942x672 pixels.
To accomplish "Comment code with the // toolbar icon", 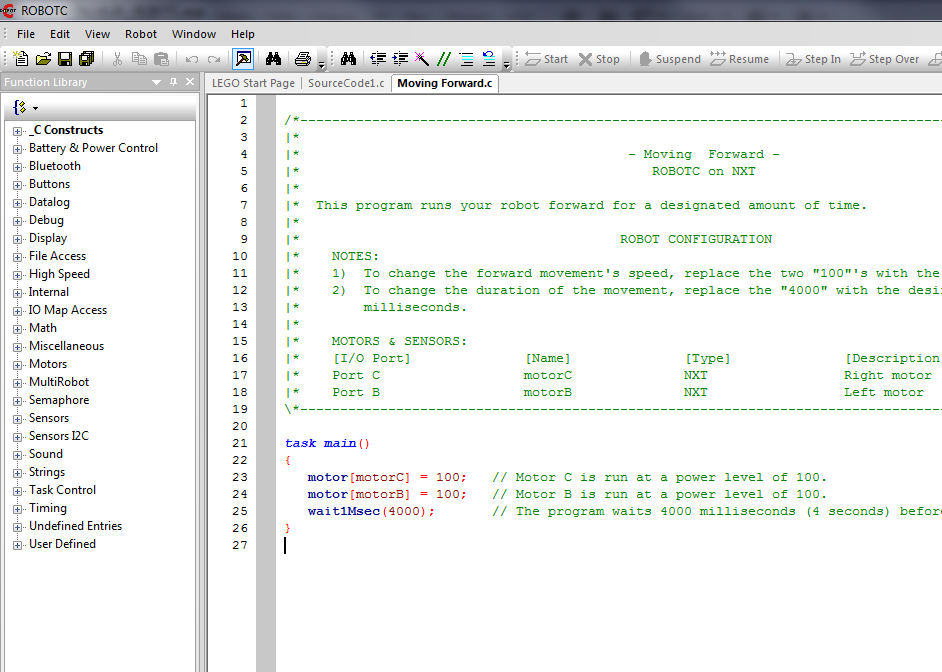I will coord(446,59).
